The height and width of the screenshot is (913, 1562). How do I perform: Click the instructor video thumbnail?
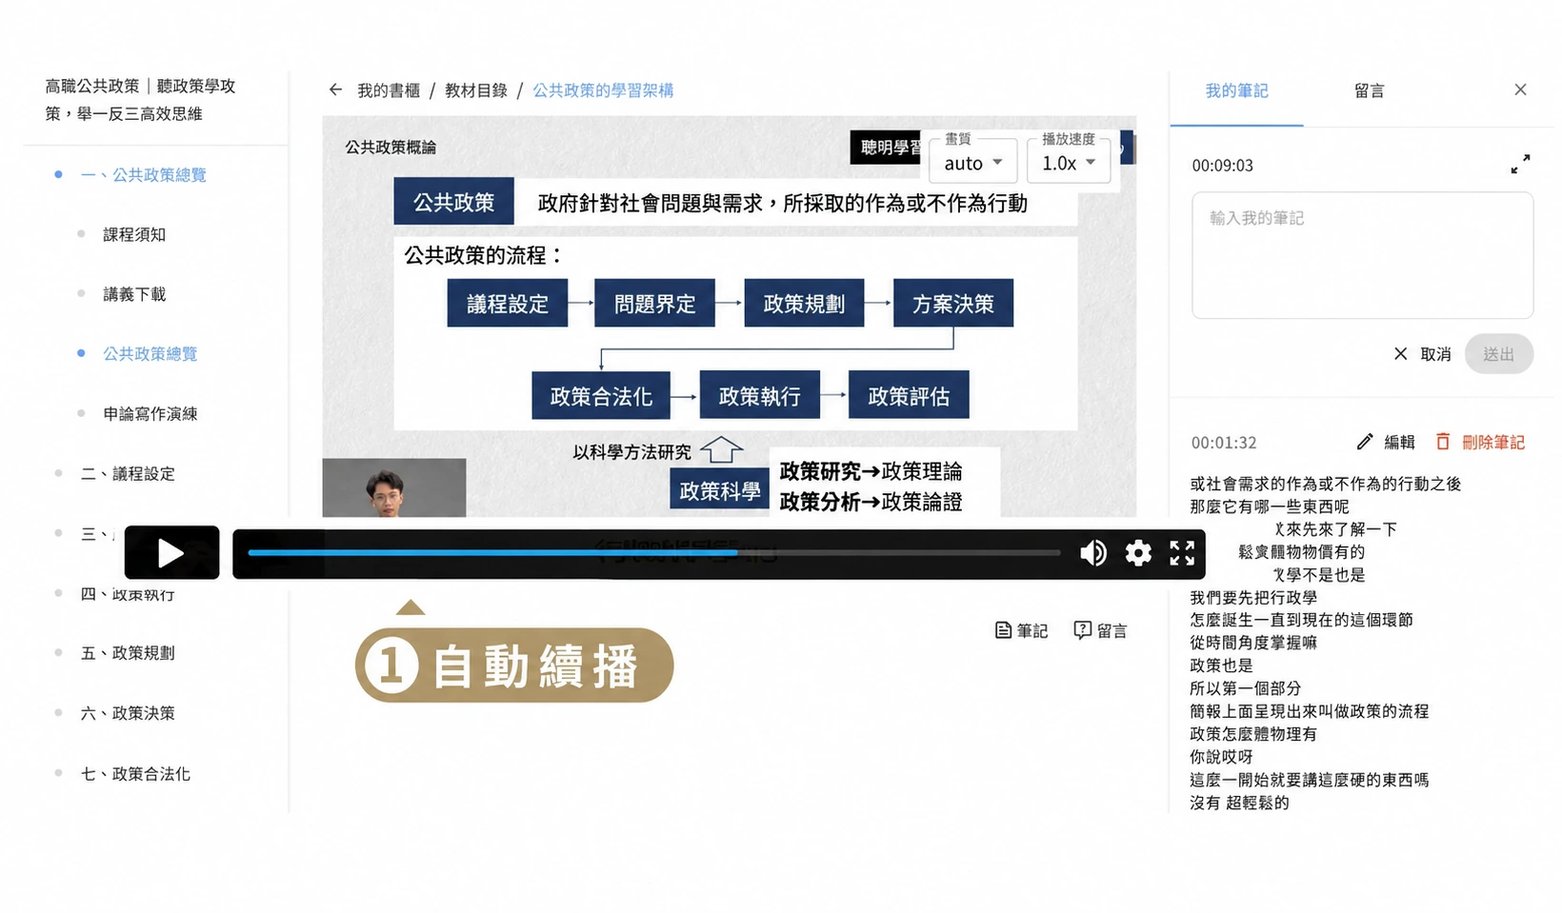(394, 488)
